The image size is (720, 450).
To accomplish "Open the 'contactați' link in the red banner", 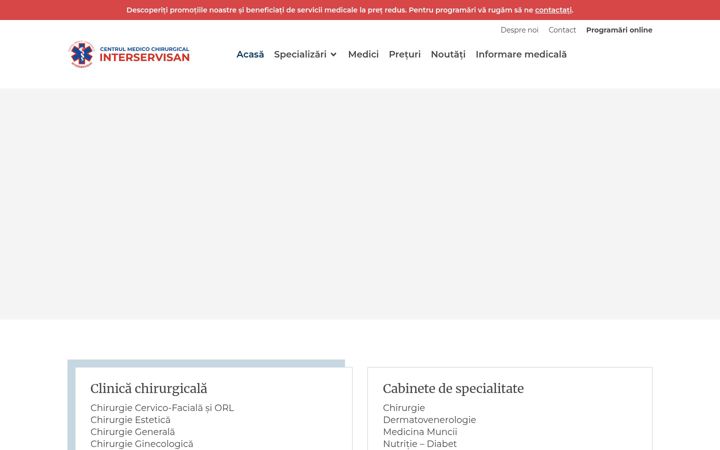I will tap(553, 10).
